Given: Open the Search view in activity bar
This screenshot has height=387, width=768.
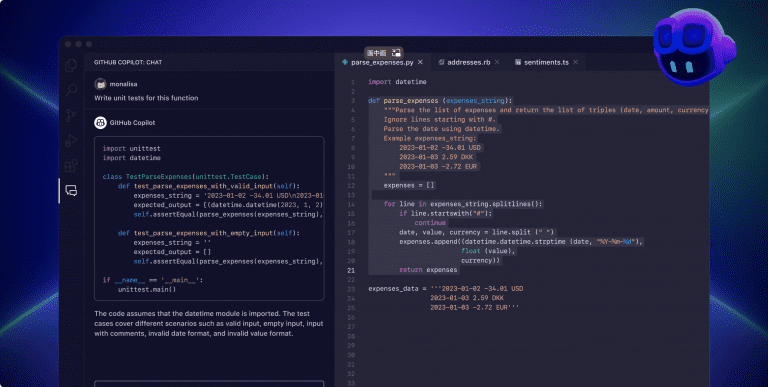Looking at the screenshot, I should (72, 90).
